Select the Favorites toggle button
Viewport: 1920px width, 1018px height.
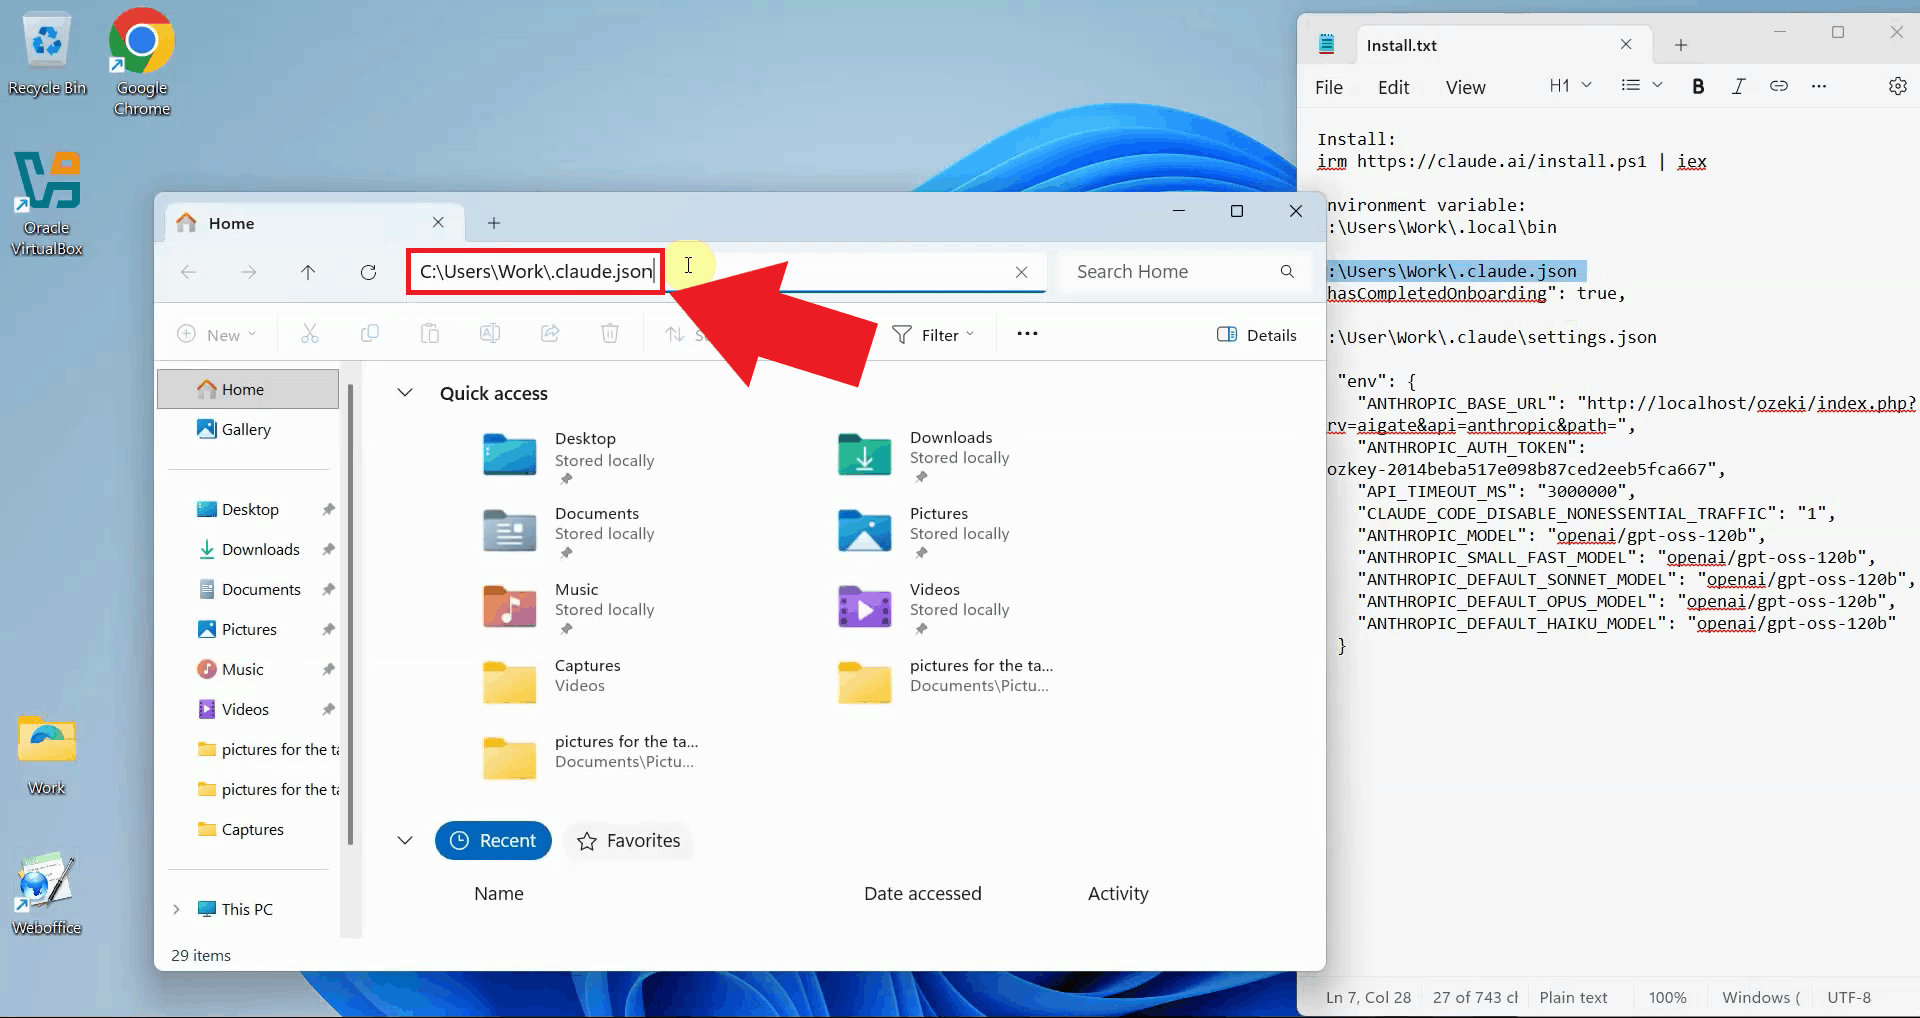629,841
